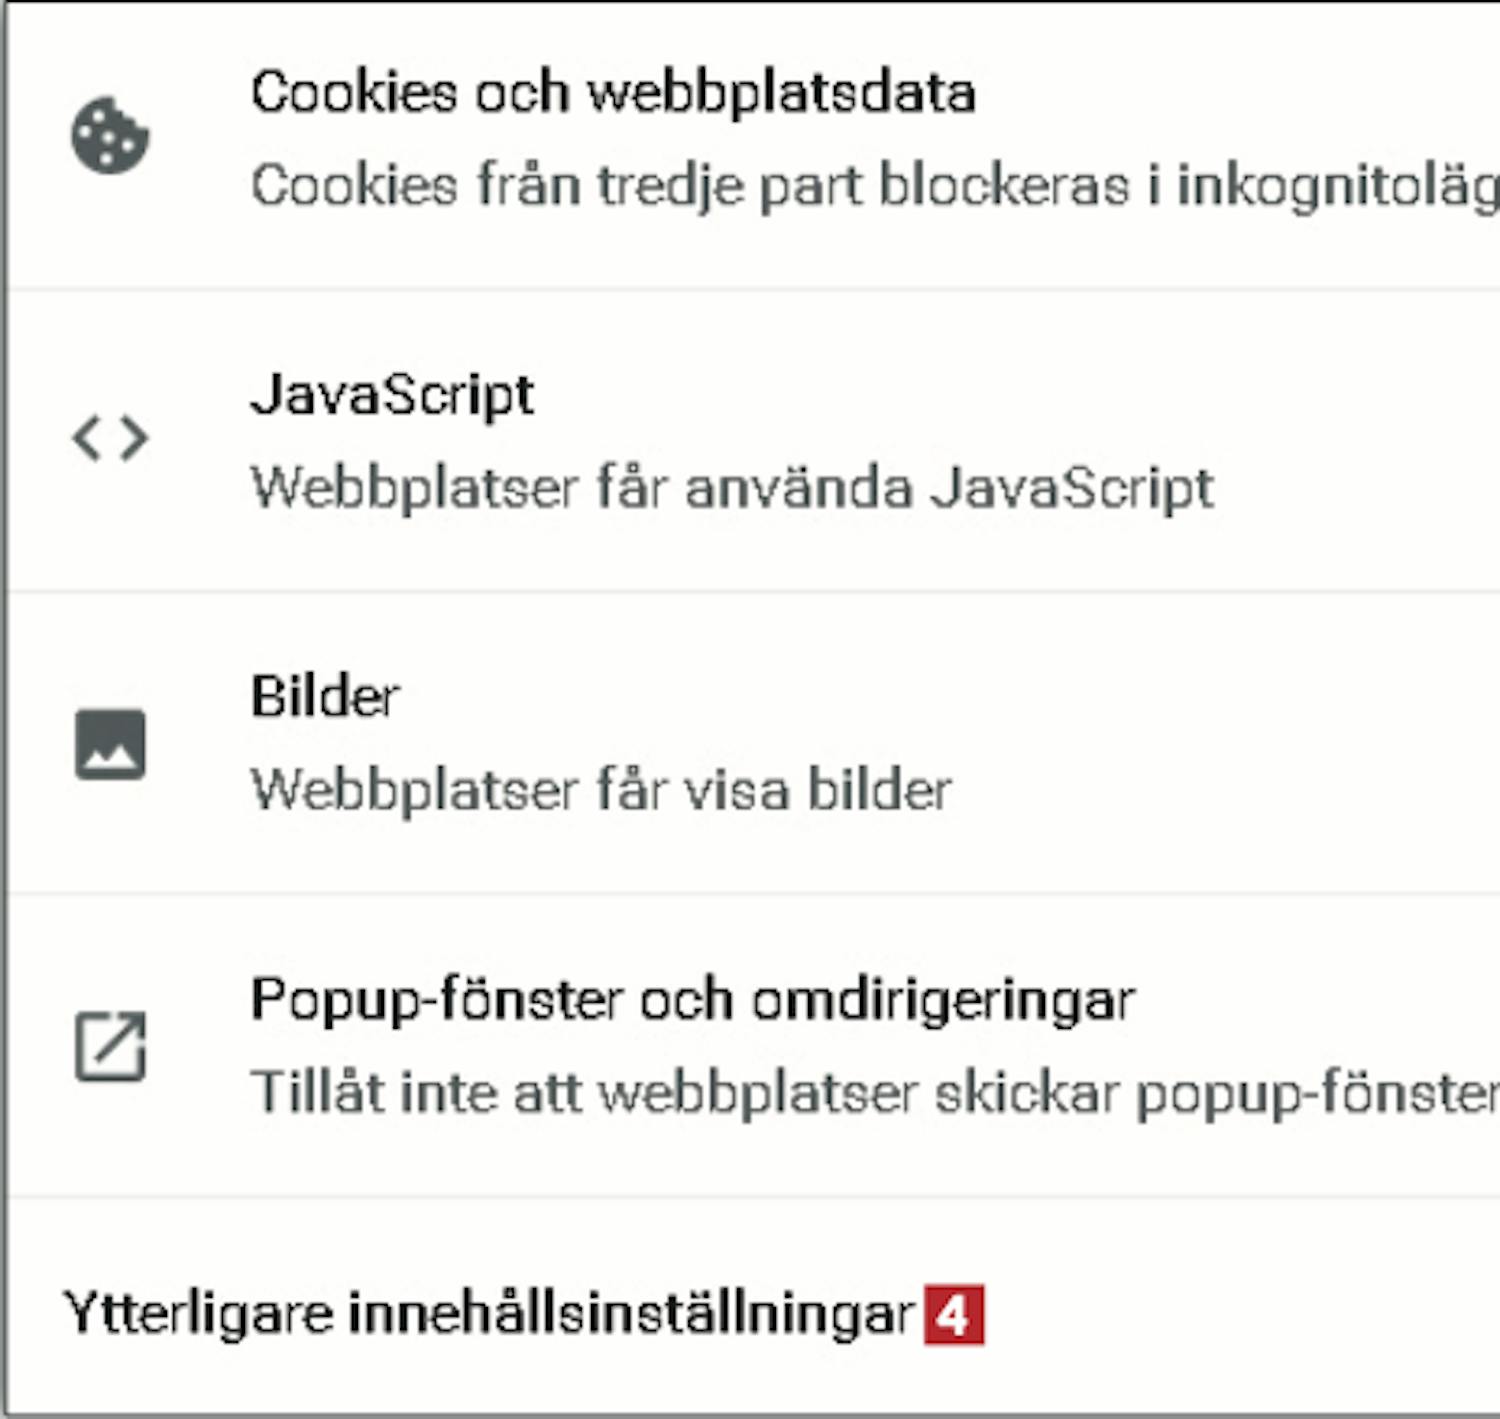The image size is (1500, 1419).
Task: Click divider above Ytterligare innehållsinställningar
Action: point(755,1196)
